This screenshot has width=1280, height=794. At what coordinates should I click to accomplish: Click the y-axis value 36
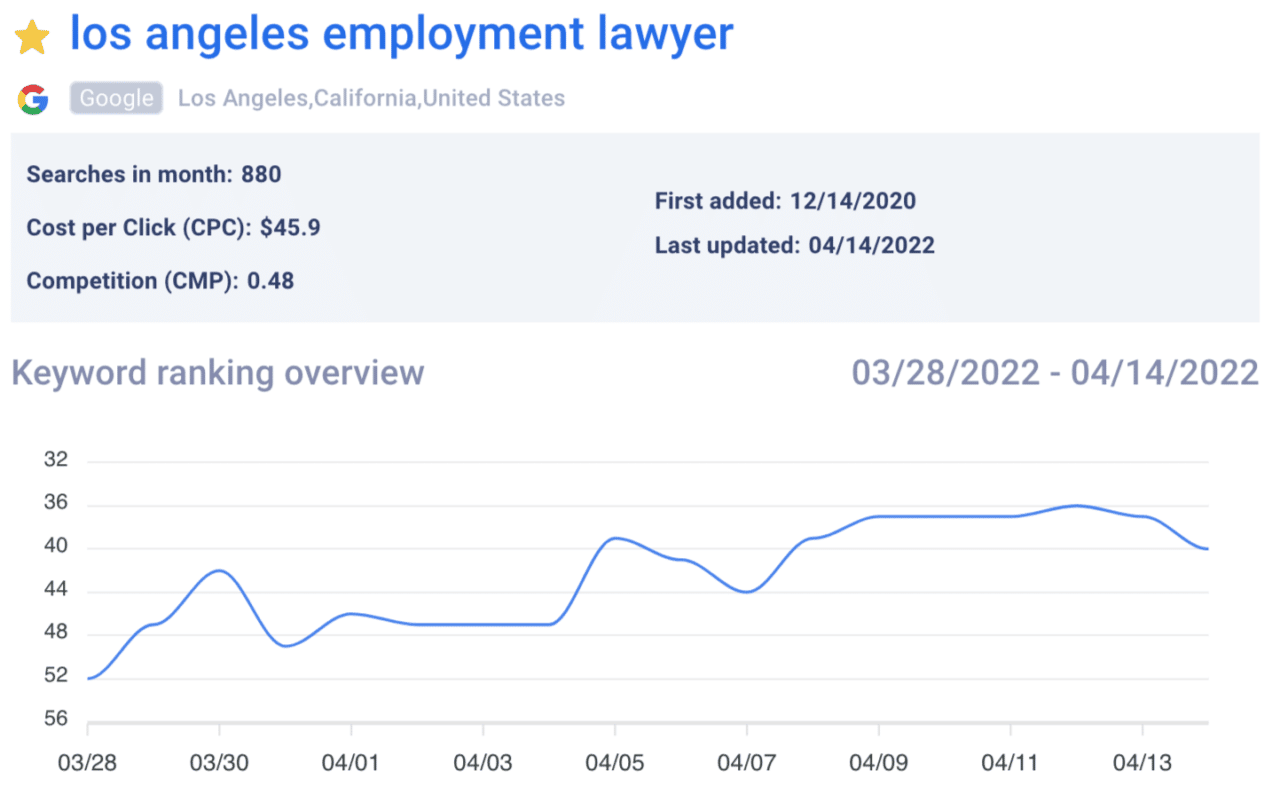pyautogui.click(x=57, y=504)
